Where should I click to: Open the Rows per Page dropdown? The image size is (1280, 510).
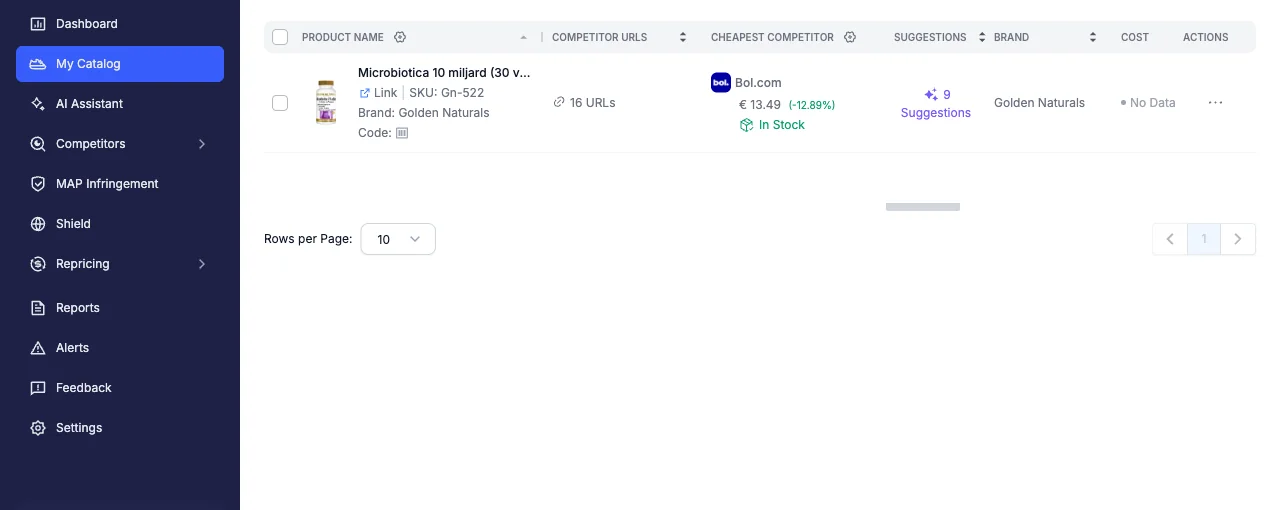[398, 239]
